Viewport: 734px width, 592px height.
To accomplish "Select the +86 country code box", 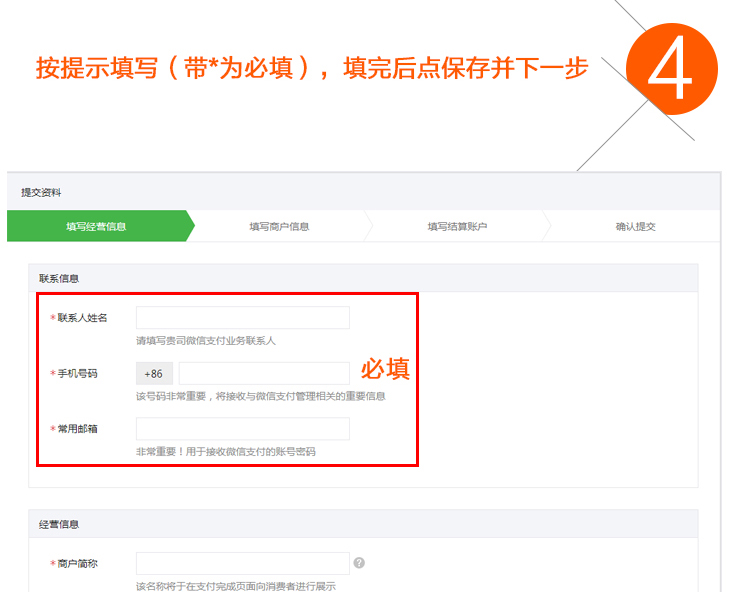I will (x=154, y=373).
